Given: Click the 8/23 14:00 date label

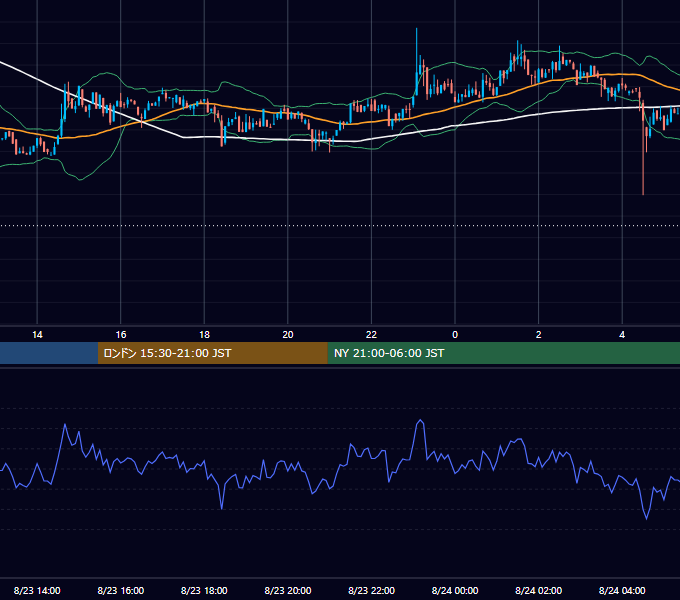Looking at the screenshot, I should click(x=37, y=590).
